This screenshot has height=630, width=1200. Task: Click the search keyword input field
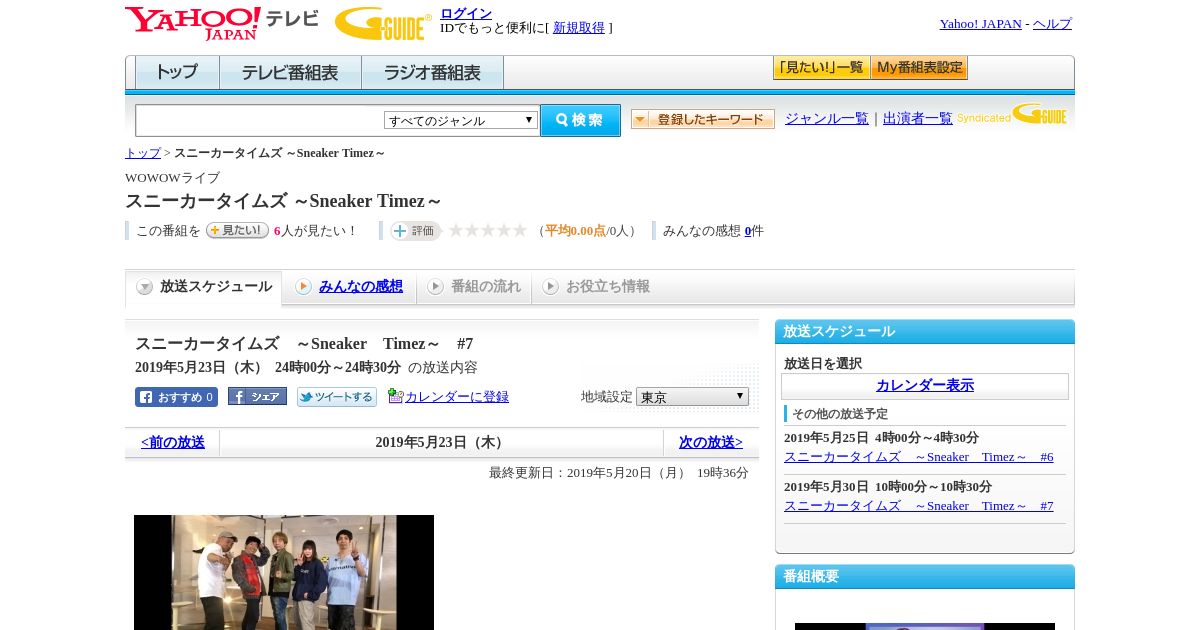coord(260,120)
